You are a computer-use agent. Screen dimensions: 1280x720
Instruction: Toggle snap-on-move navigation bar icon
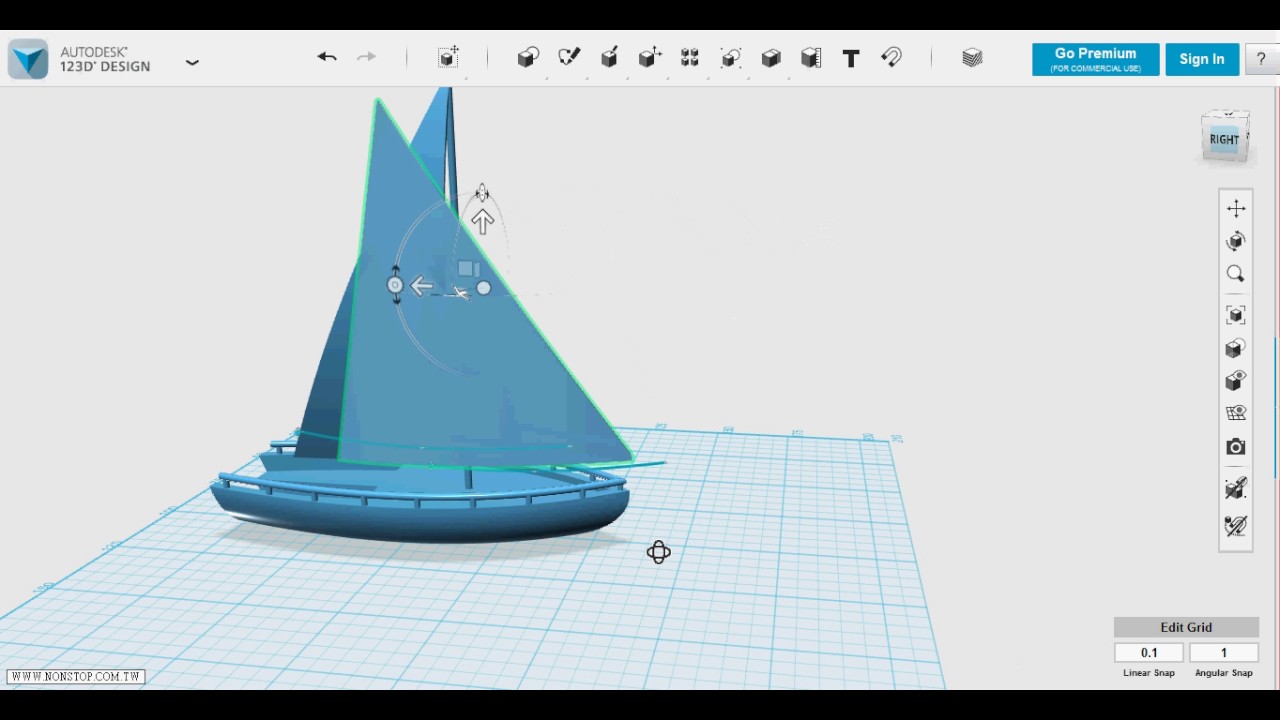[1236, 488]
